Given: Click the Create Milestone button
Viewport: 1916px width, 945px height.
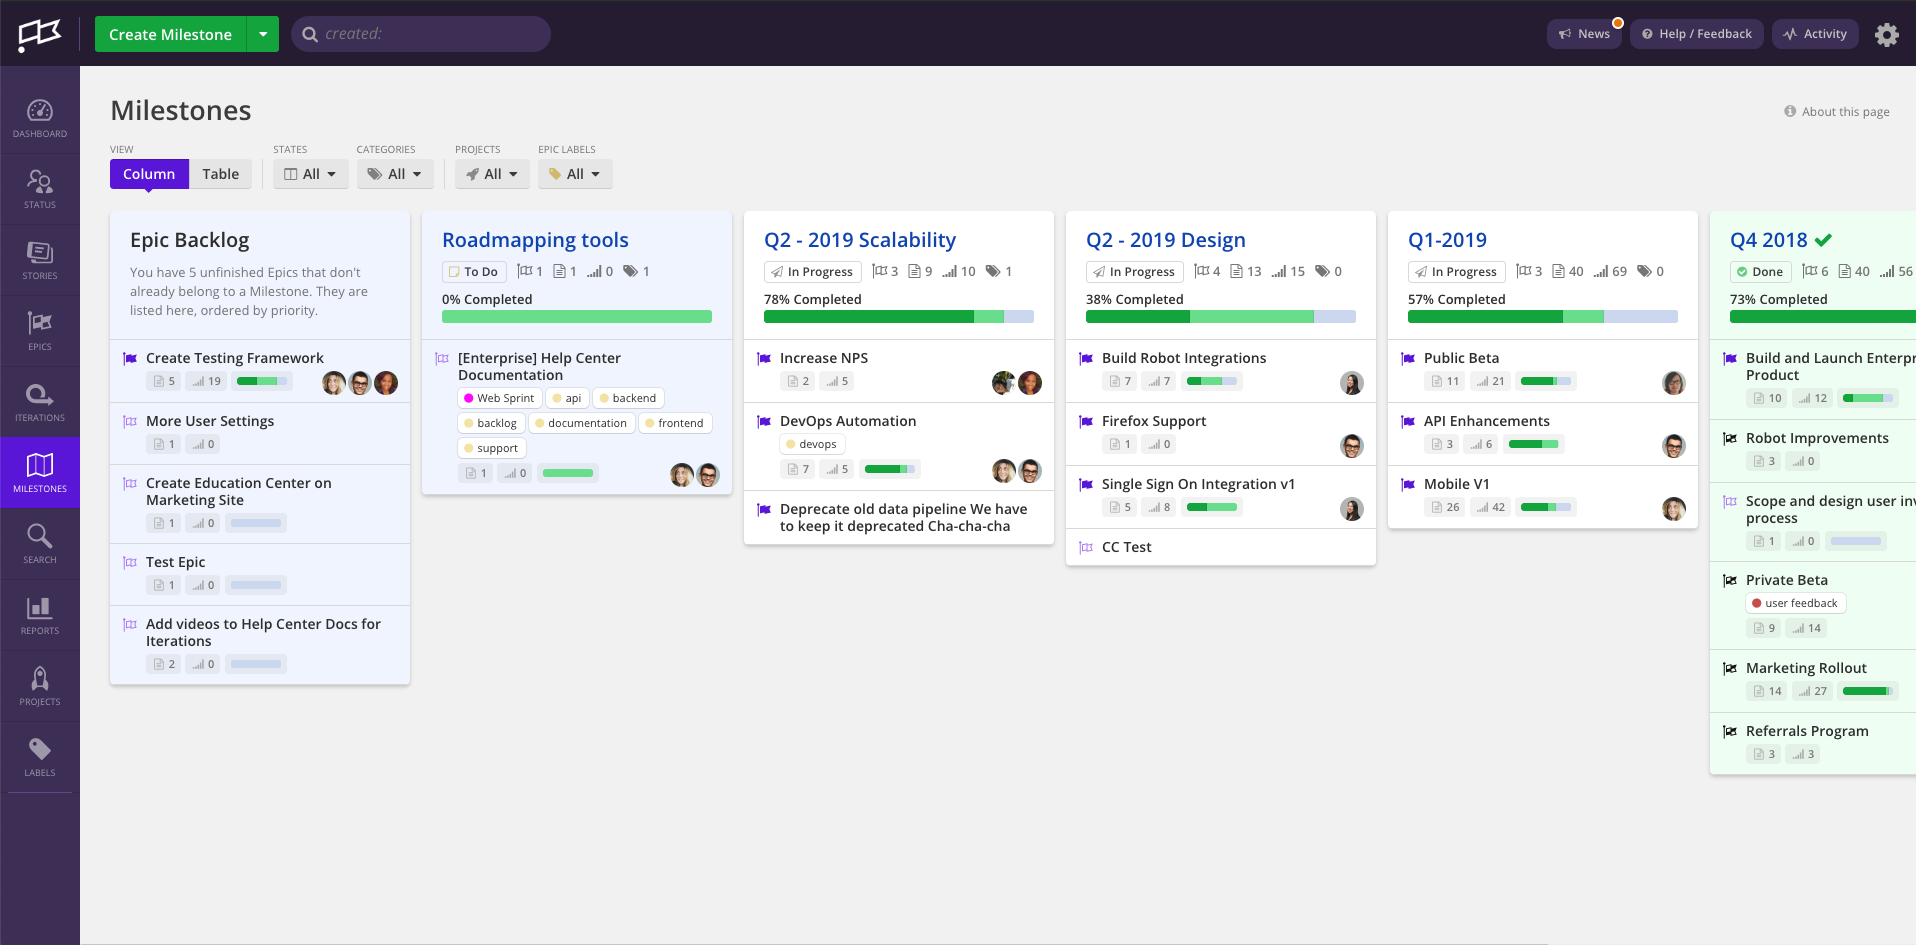Looking at the screenshot, I should [170, 34].
